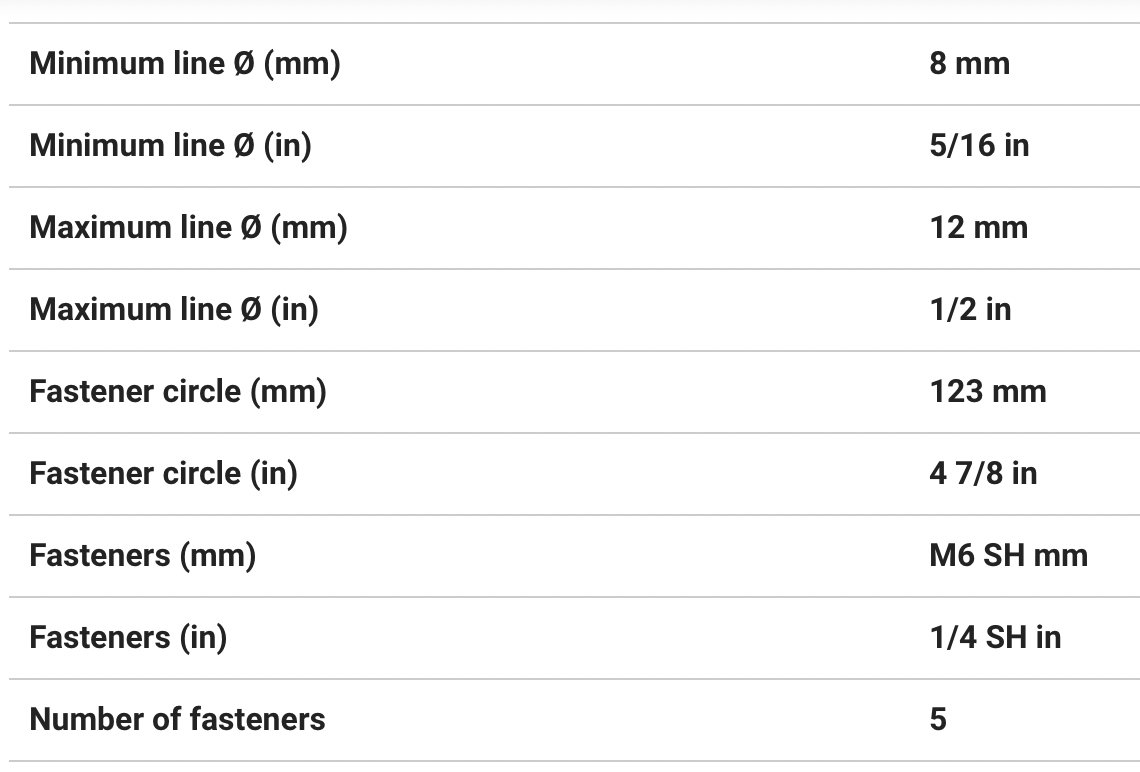1140x772 pixels.
Task: Select the "123 mm" value
Action: click(987, 392)
